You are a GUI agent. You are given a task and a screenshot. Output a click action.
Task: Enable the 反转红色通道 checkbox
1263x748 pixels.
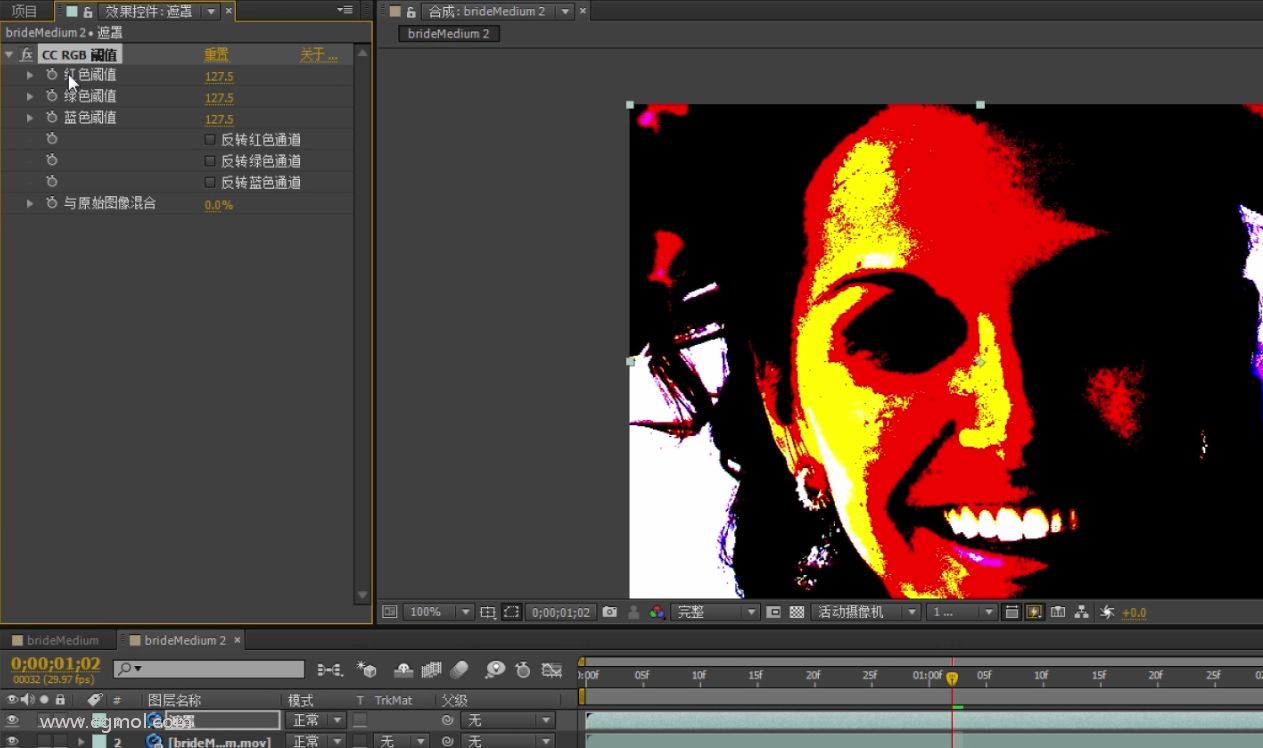[210, 140]
